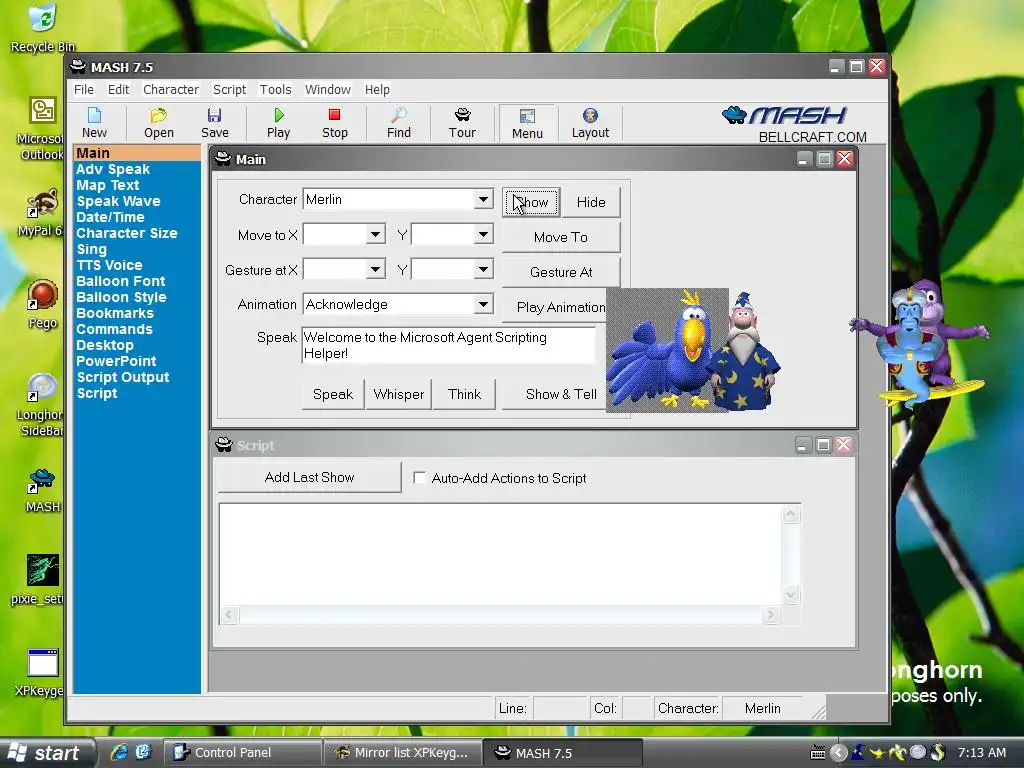This screenshot has height=768, width=1024.
Task: Select PowerPoint in the sidebar
Action: (116, 361)
